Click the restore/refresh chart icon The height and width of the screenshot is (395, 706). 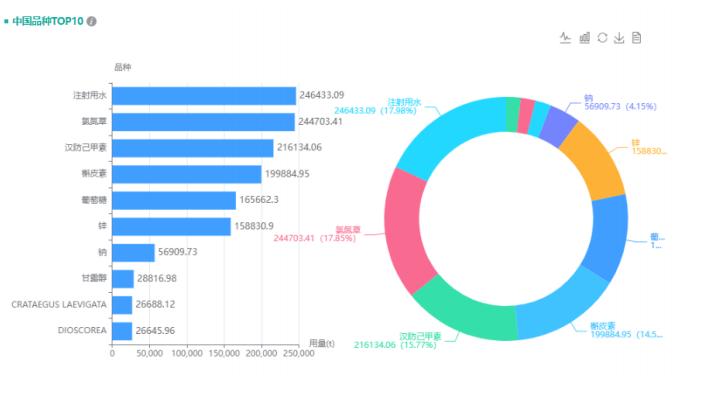click(x=602, y=38)
